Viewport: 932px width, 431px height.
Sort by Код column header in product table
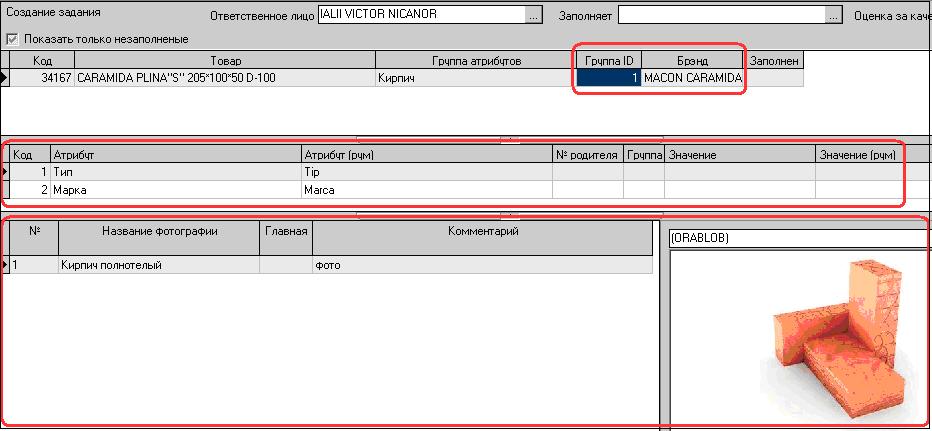[42, 61]
